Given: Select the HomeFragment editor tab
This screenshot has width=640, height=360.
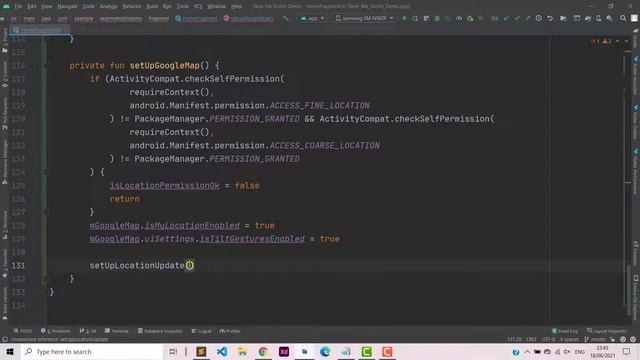Looking at the screenshot, I should [40, 30].
